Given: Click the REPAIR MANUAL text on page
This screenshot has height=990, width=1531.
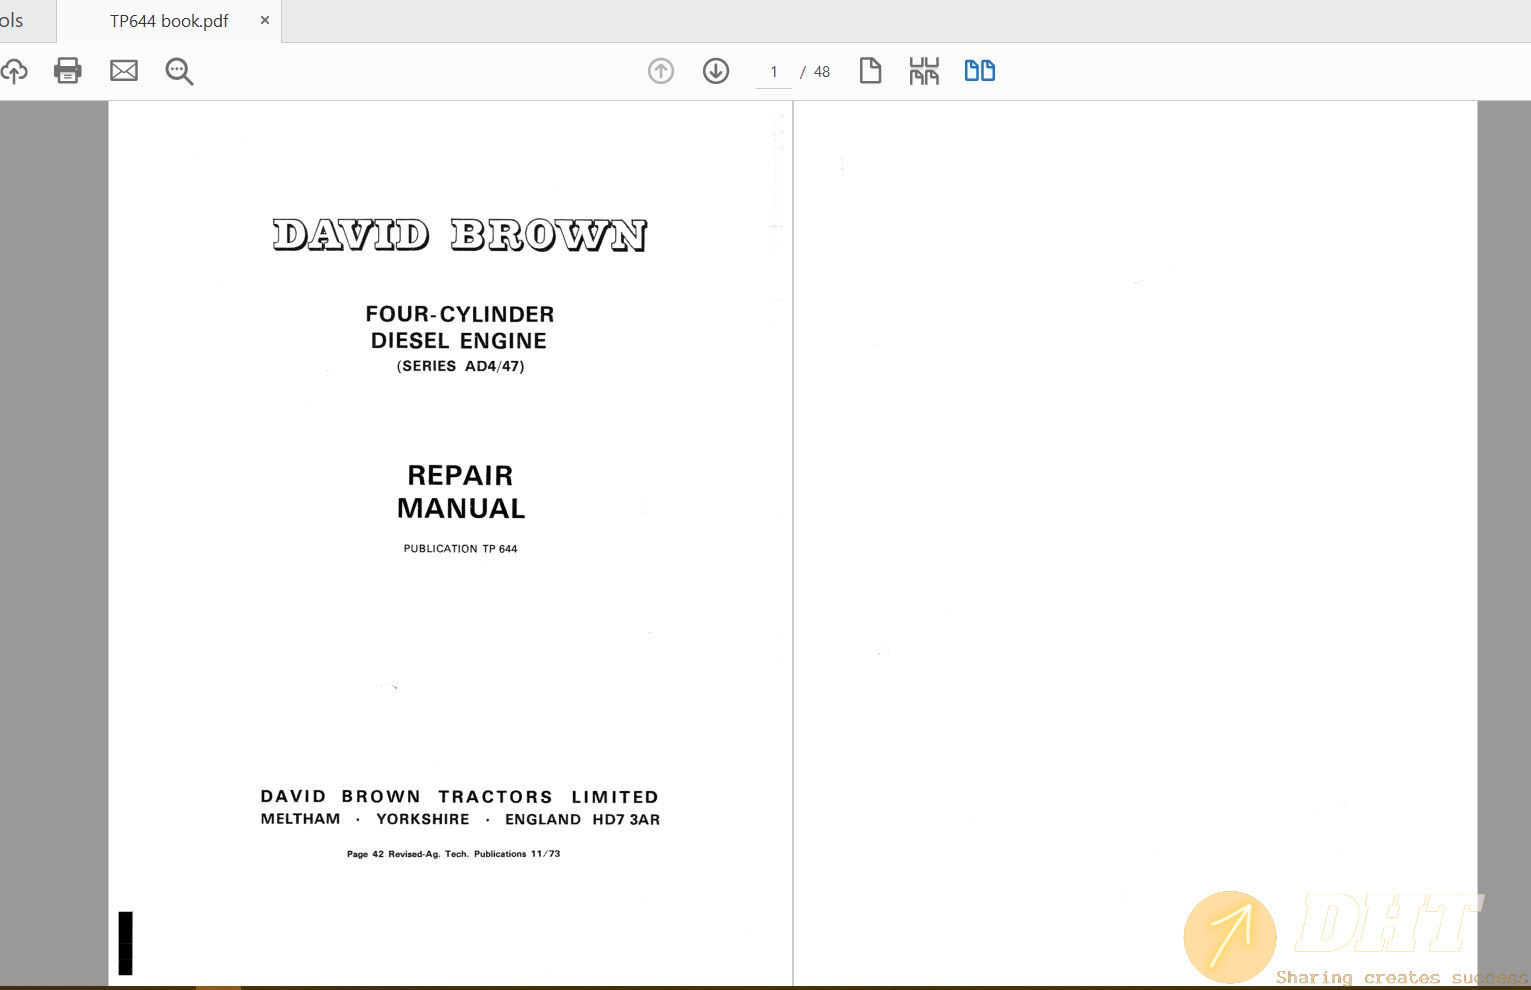Looking at the screenshot, I should tap(460, 492).
